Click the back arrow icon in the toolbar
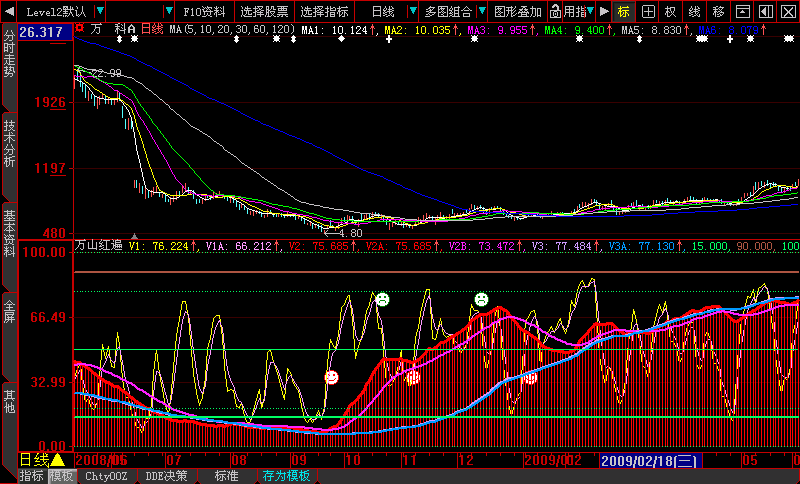This screenshot has height=484, width=800. pyautogui.click(x=8, y=11)
